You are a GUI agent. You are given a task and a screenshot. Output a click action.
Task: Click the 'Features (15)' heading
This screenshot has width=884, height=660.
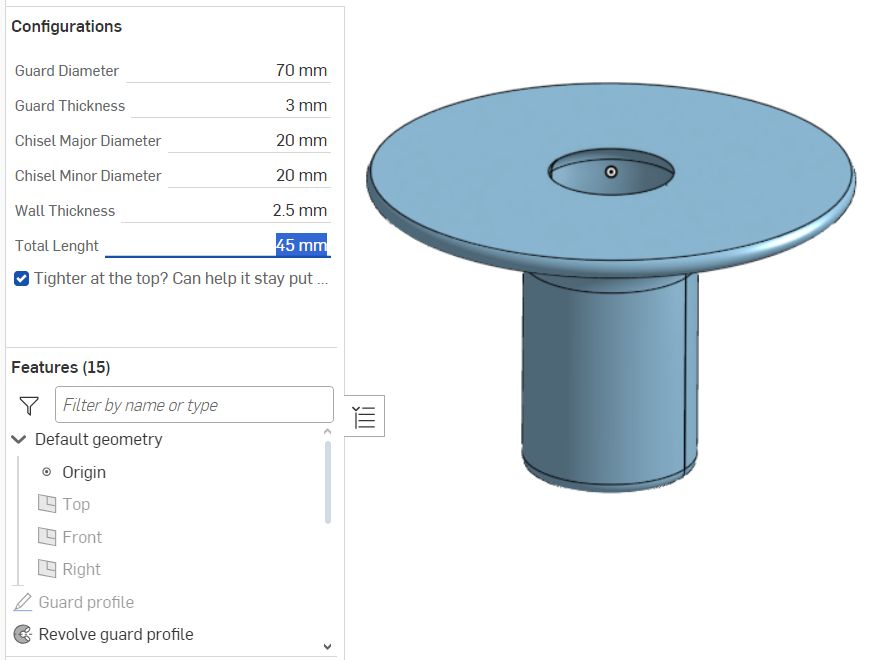tap(61, 367)
